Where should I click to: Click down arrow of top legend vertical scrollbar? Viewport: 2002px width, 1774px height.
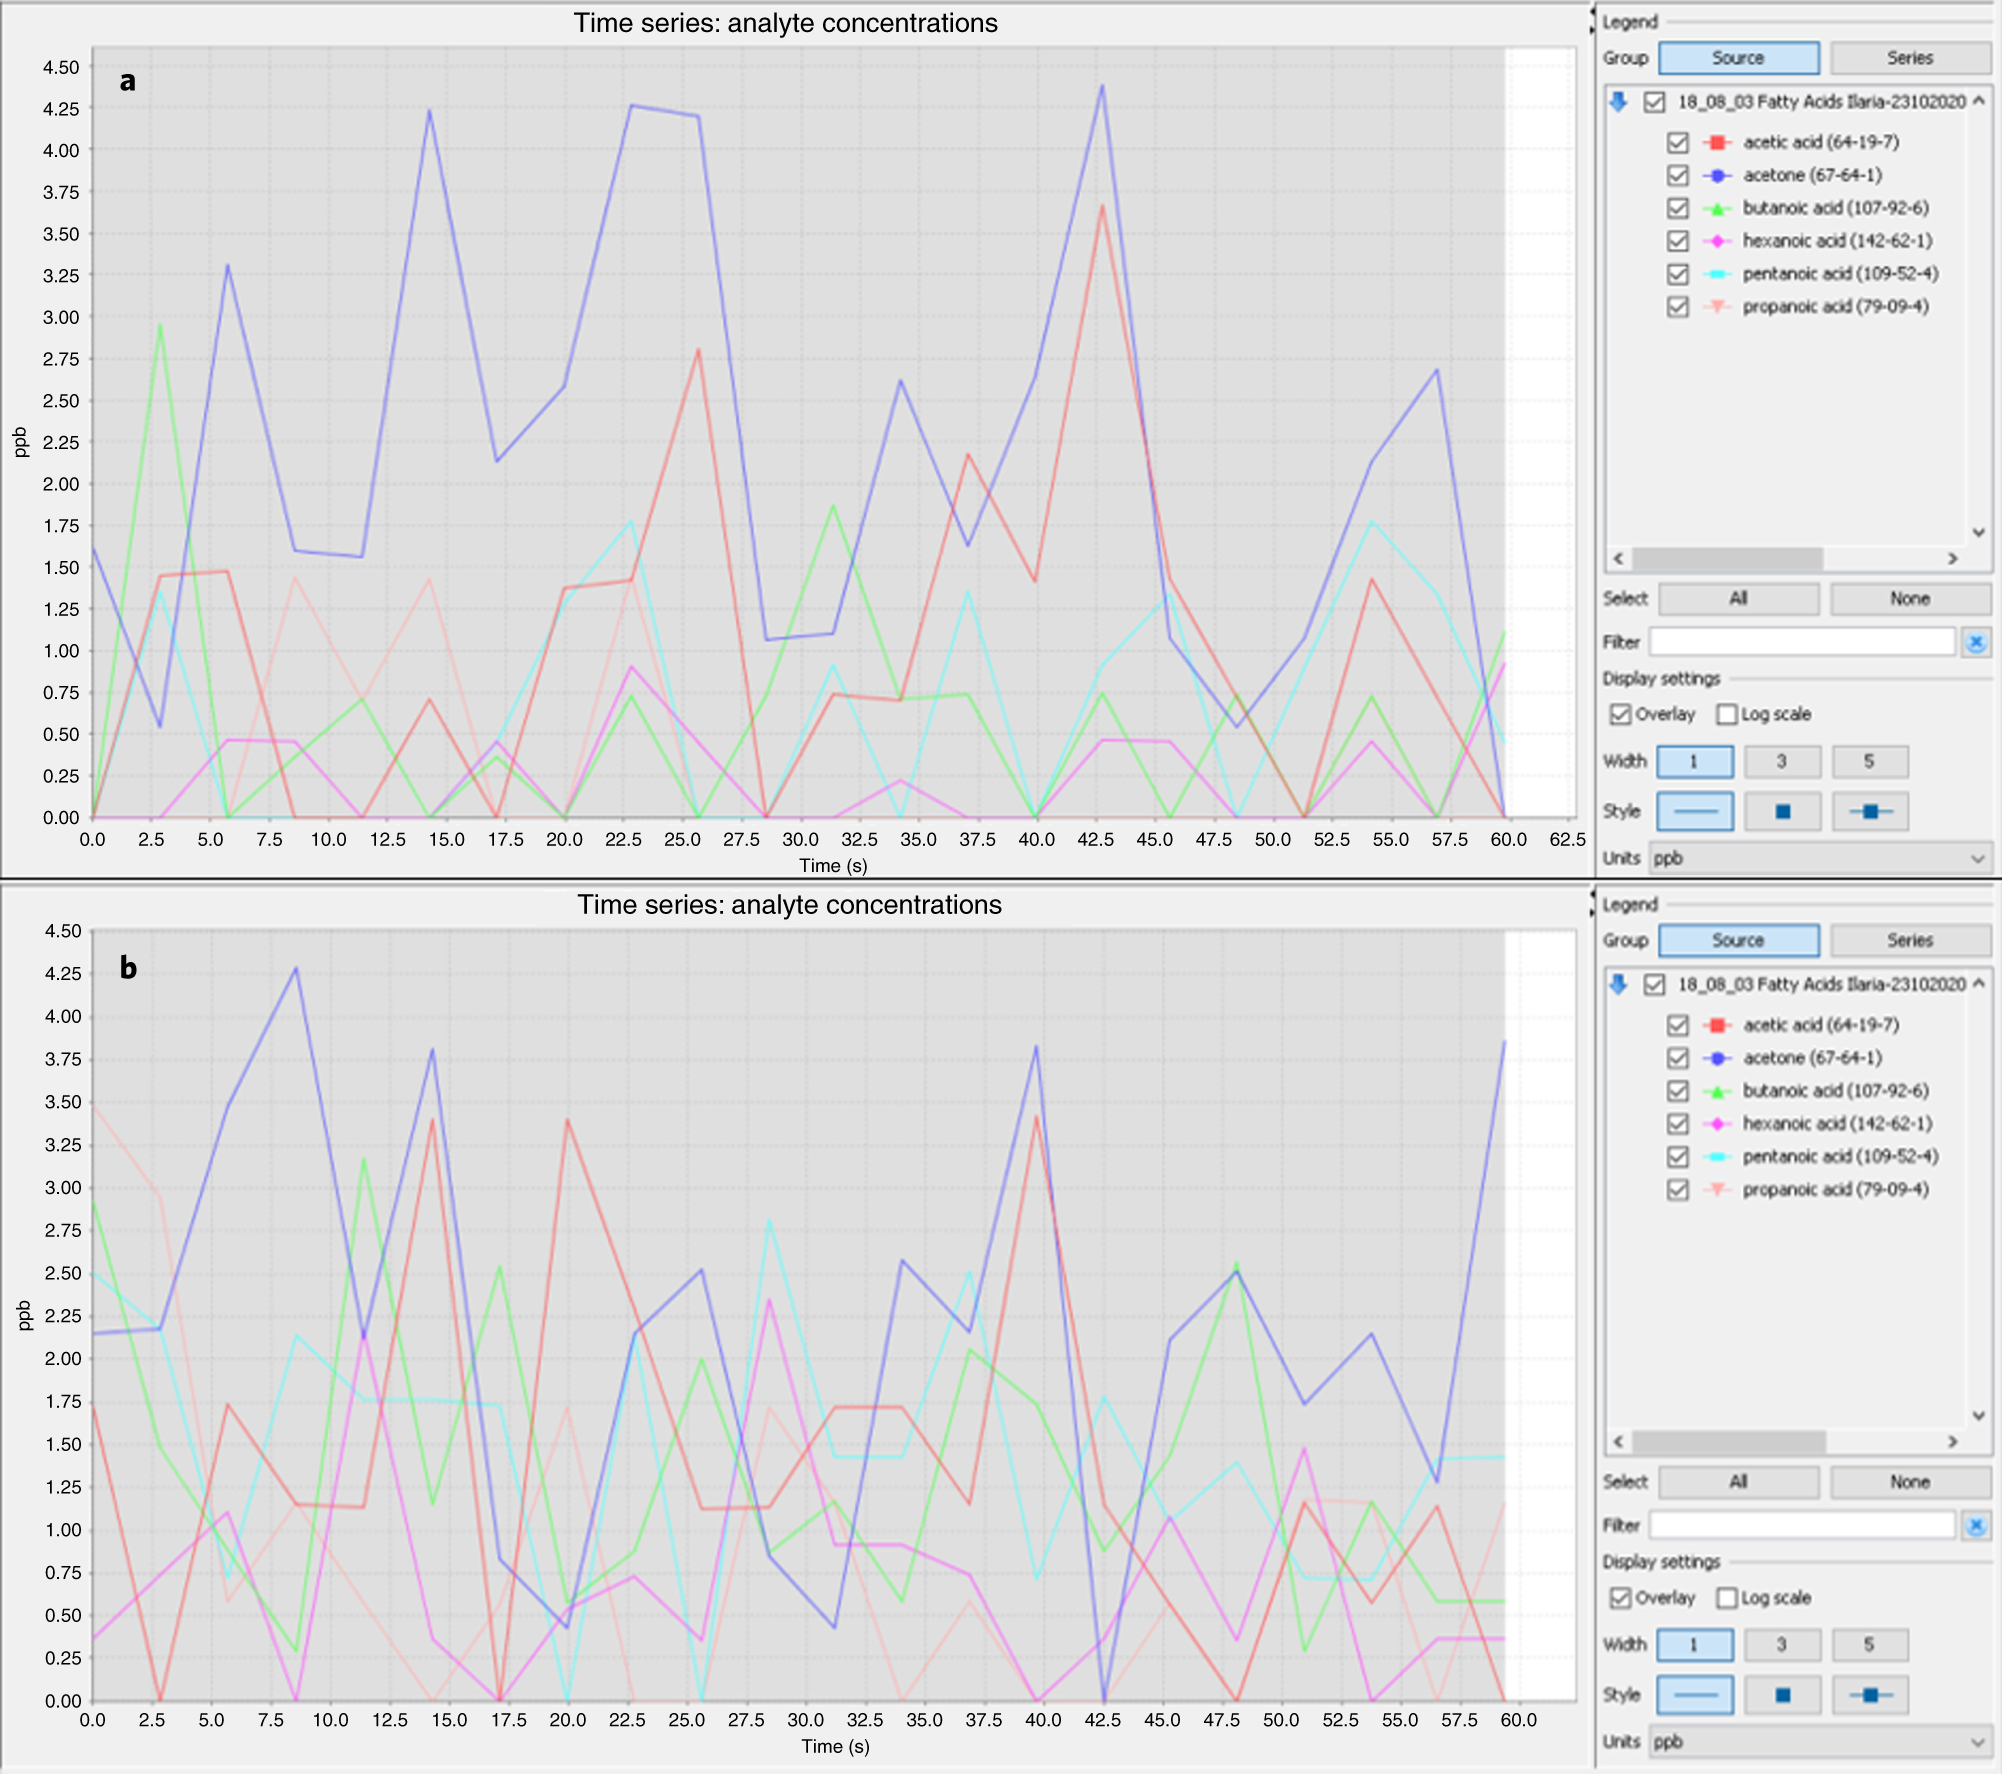tap(1978, 532)
